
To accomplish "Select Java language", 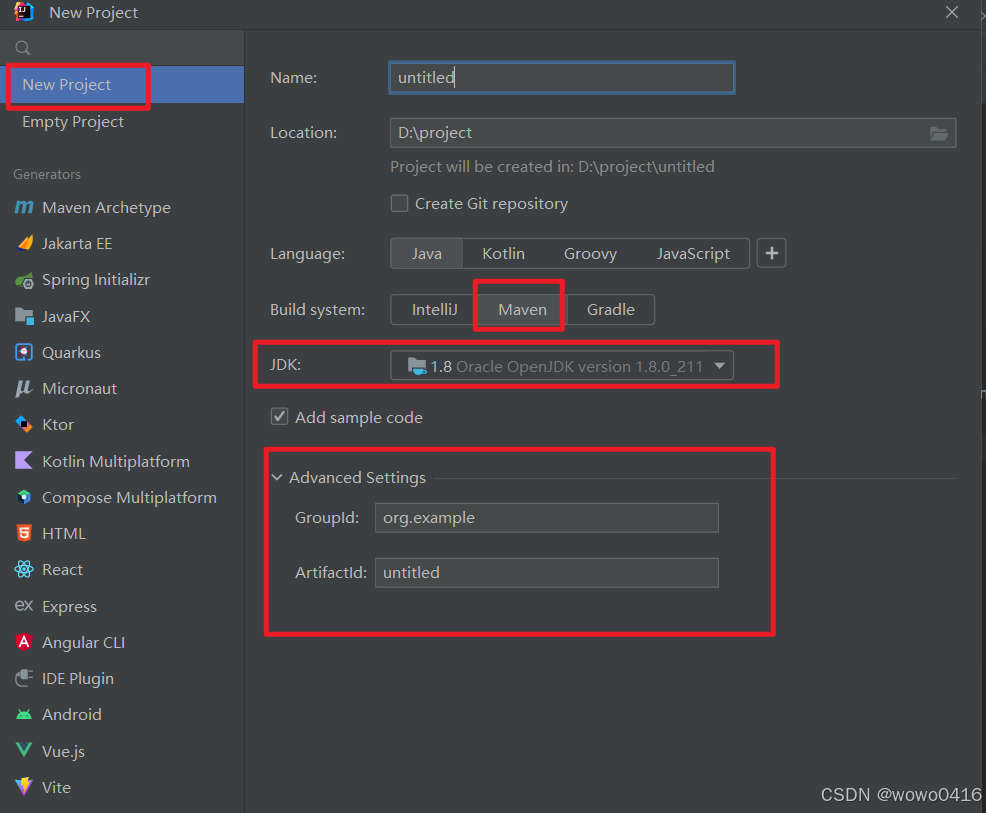I will (x=426, y=253).
